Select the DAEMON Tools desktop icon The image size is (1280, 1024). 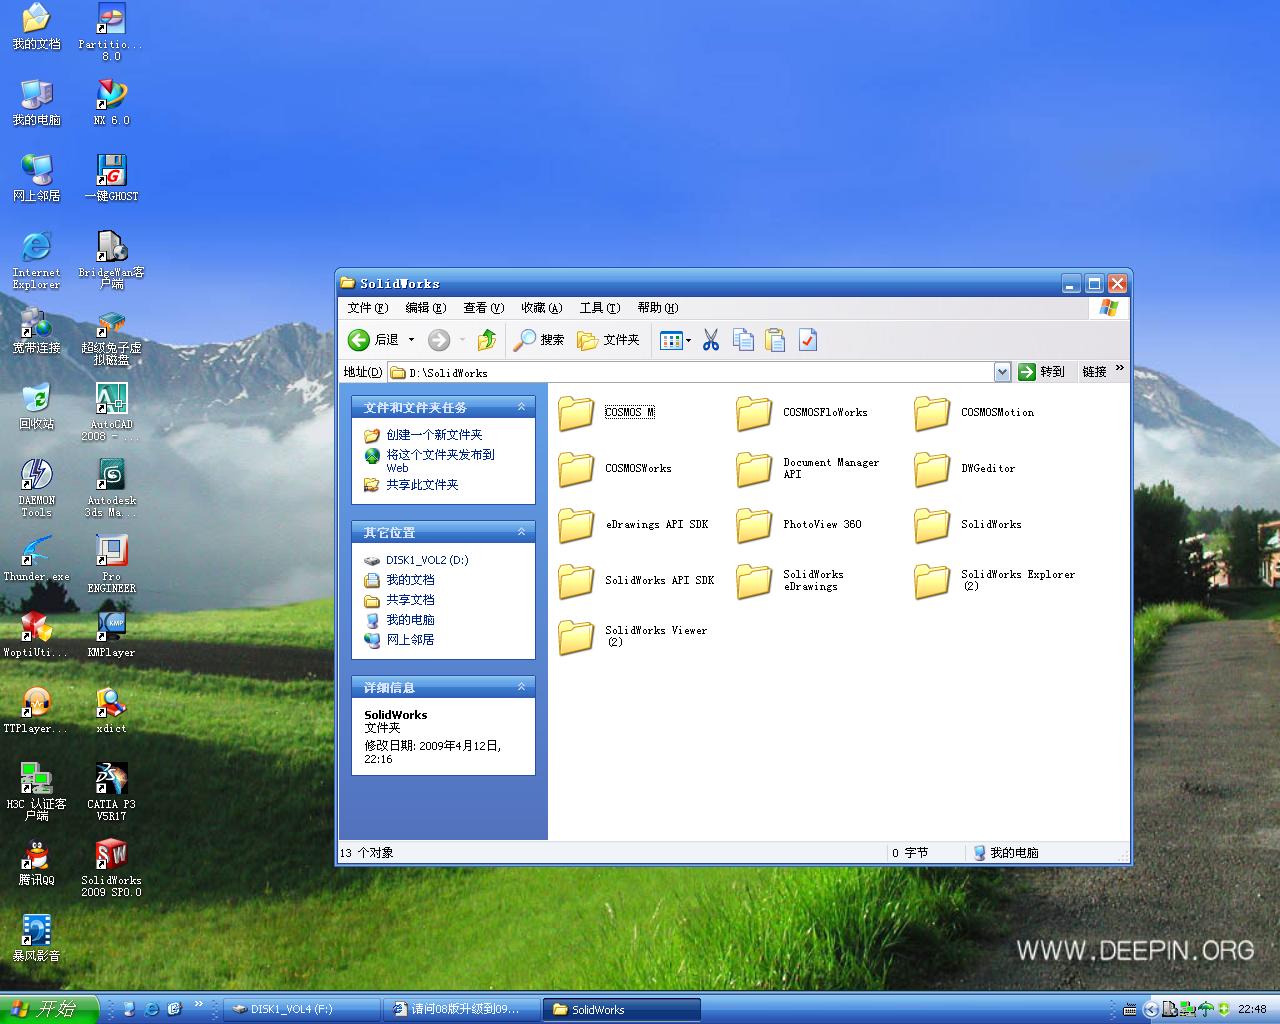click(37, 488)
